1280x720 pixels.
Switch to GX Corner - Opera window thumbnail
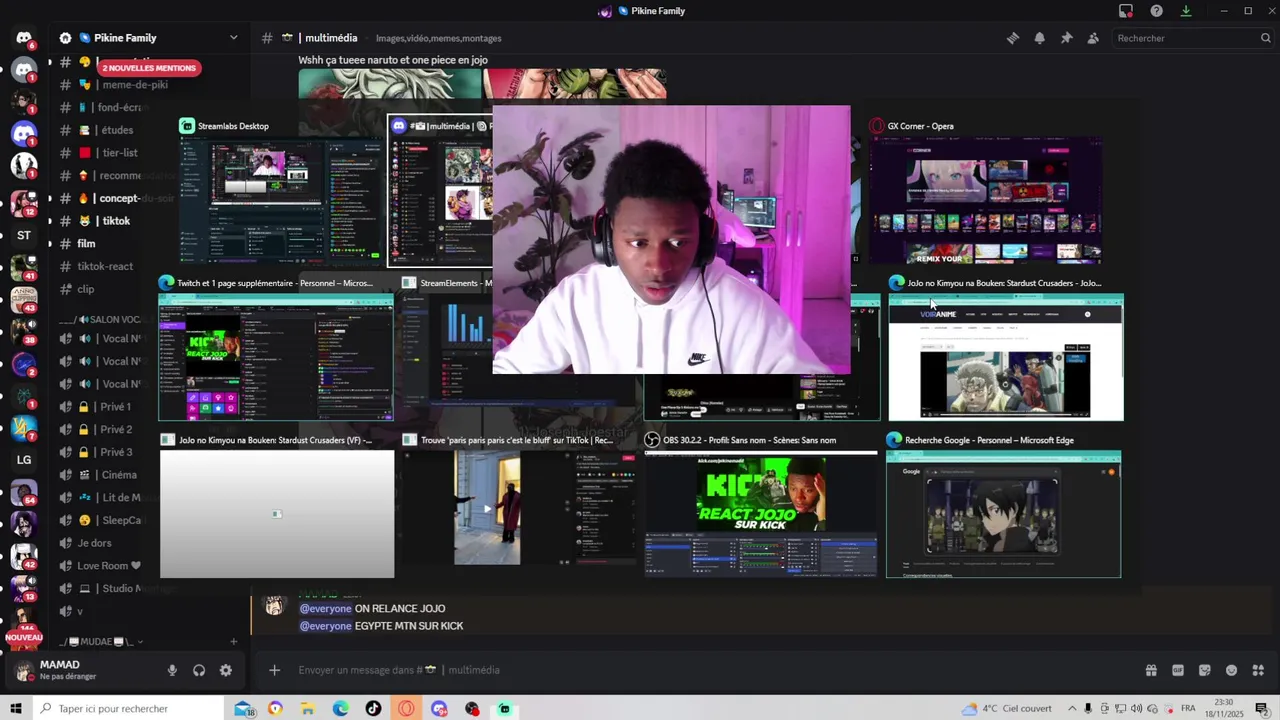coord(986,192)
